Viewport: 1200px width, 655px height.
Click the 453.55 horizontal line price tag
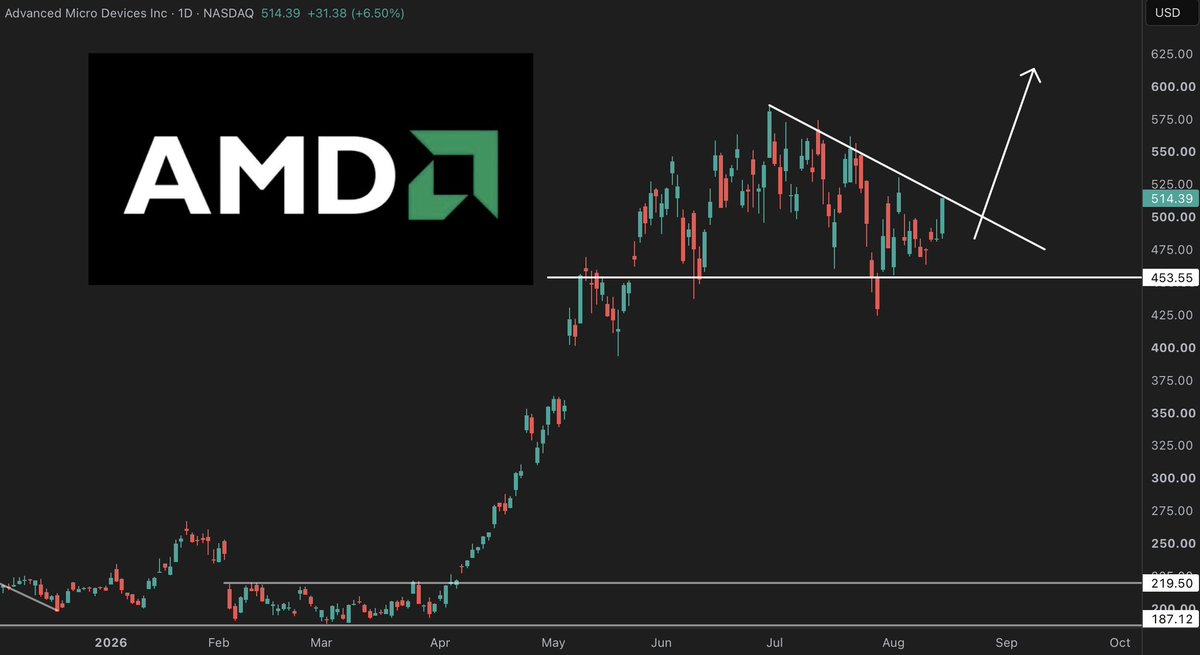[x=1171, y=277]
